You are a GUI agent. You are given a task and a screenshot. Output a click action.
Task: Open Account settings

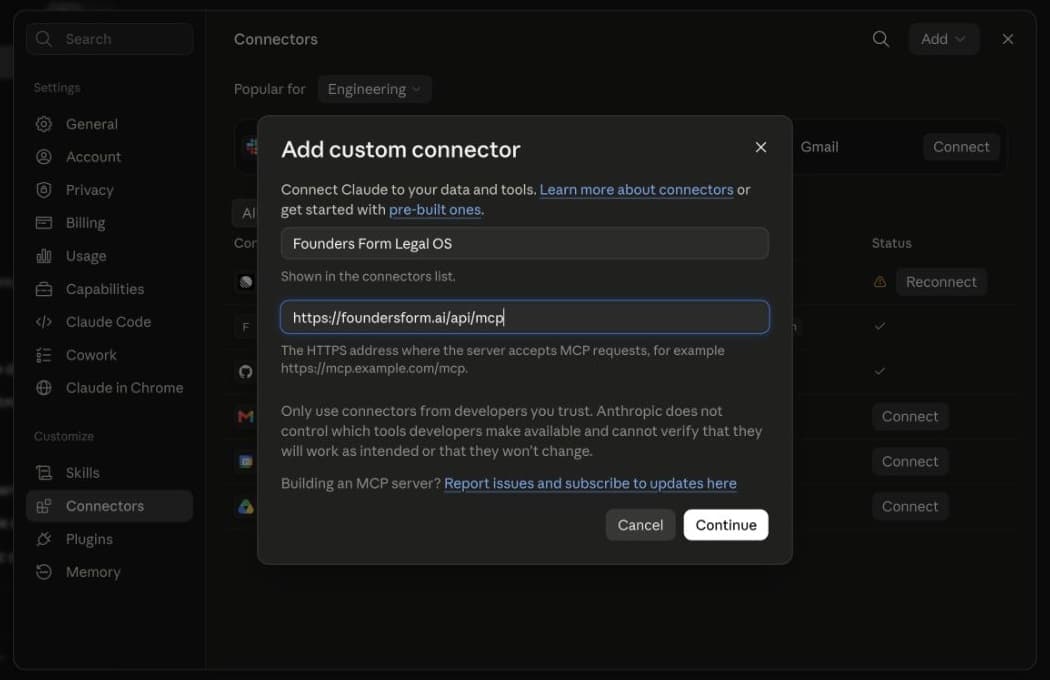pos(110,157)
